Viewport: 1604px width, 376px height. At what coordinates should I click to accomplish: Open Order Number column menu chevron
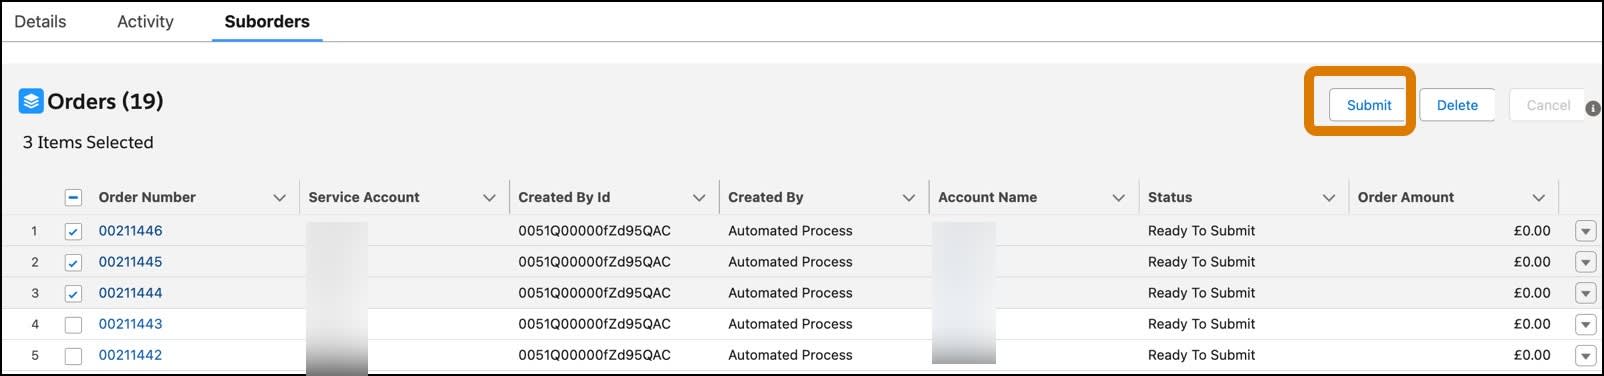point(279,198)
